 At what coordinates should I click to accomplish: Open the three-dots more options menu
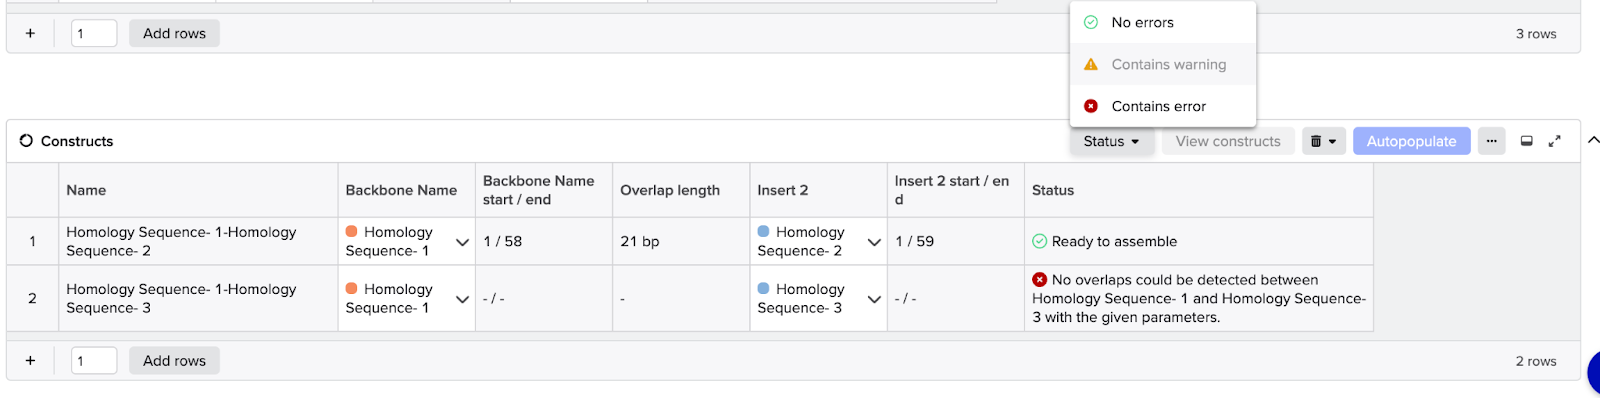(1491, 141)
